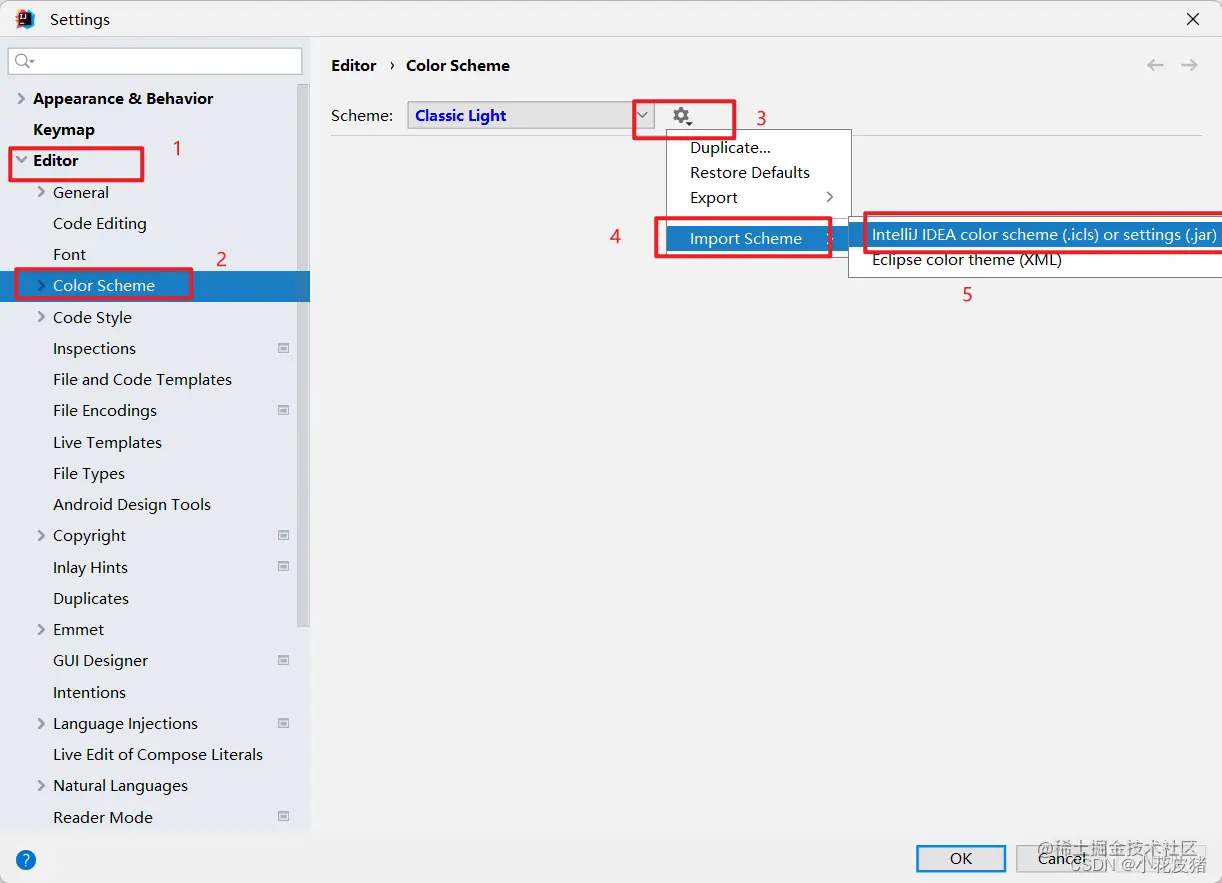Open Duplicates settings
This screenshot has width=1222, height=883.
tap(91, 598)
